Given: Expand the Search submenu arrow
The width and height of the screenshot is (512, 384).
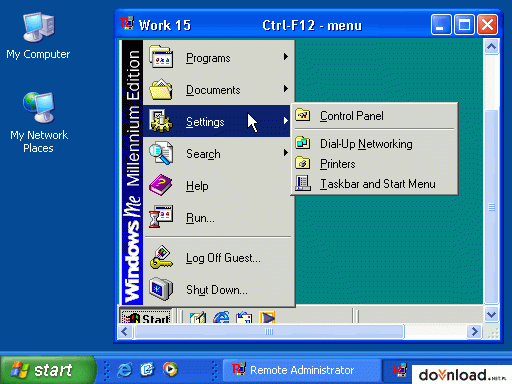Looking at the screenshot, I should (x=286, y=153).
